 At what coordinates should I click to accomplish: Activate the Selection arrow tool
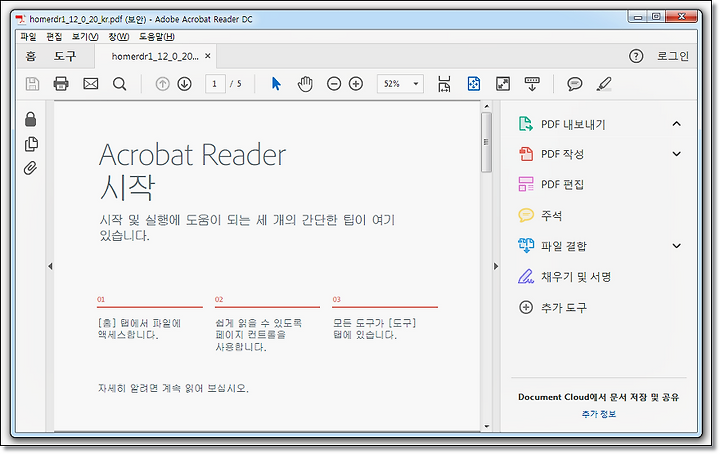(x=276, y=84)
